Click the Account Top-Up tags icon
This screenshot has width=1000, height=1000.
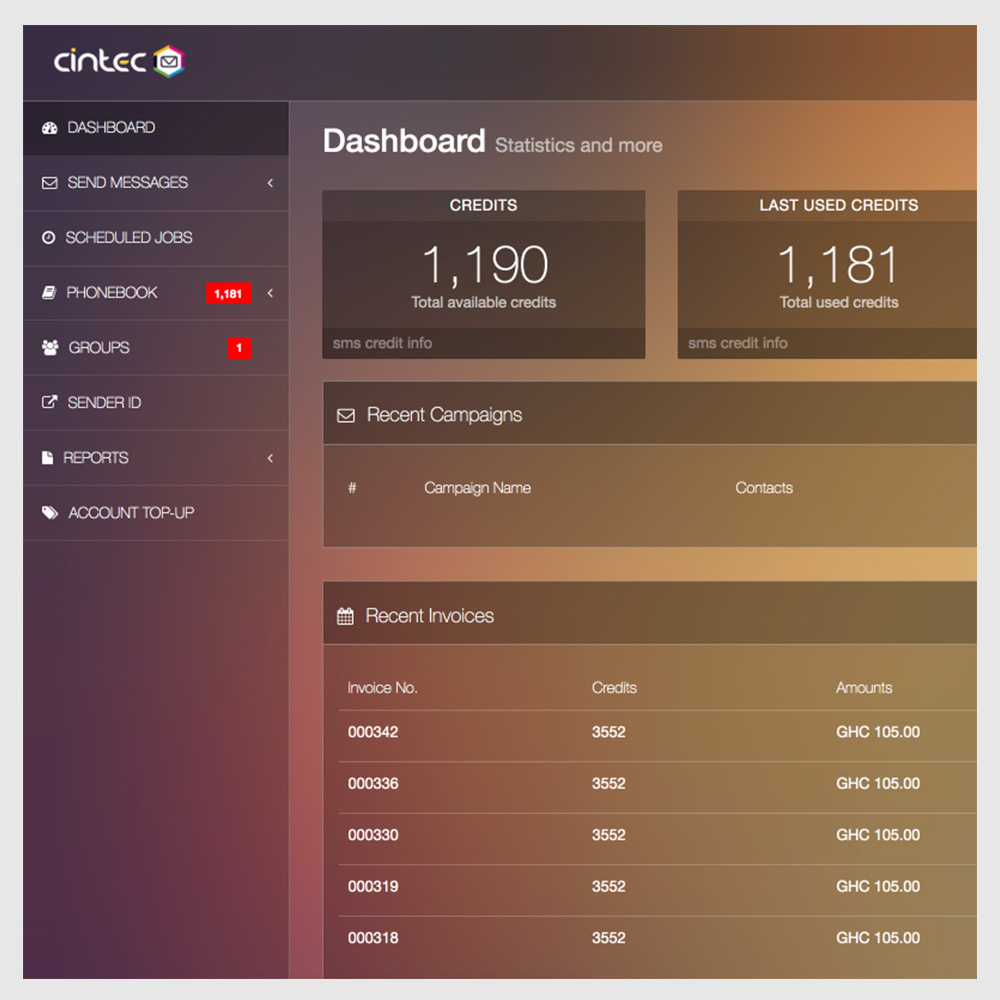point(49,513)
